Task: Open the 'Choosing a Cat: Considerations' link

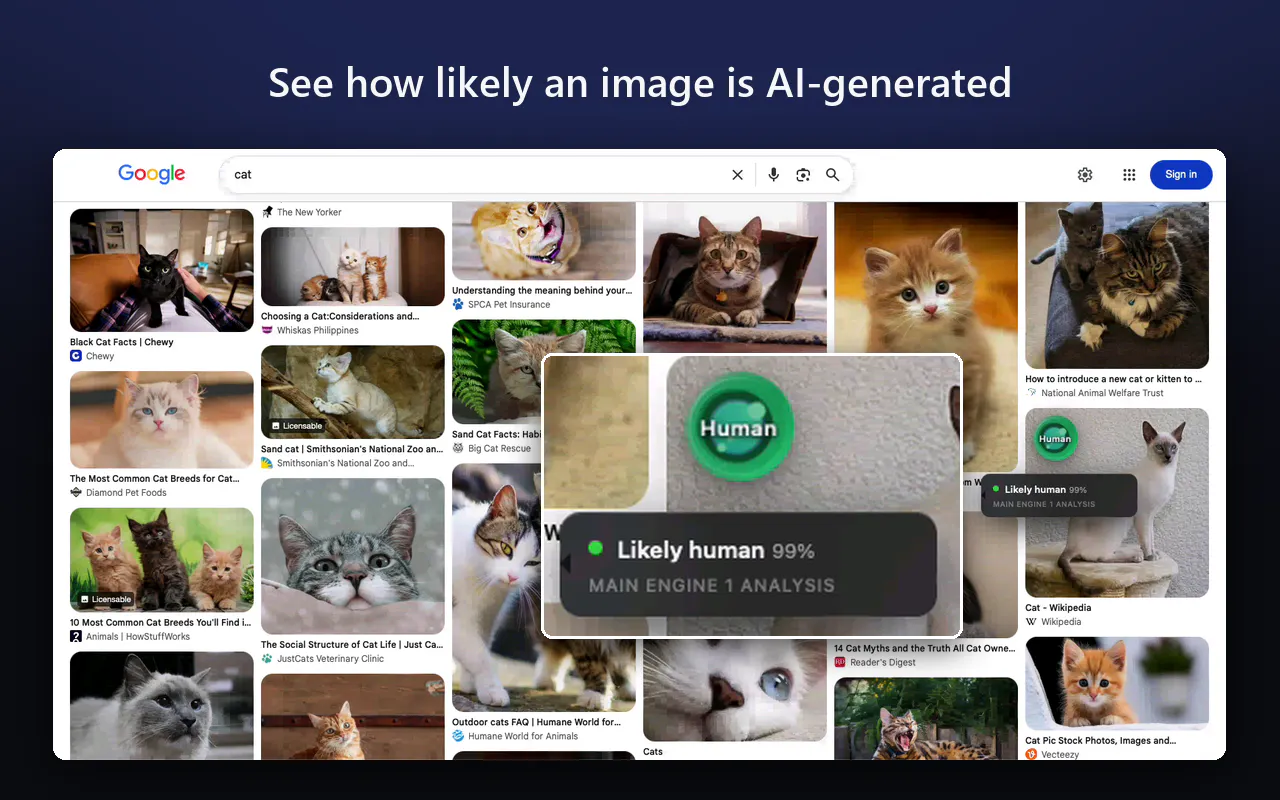Action: point(340,316)
